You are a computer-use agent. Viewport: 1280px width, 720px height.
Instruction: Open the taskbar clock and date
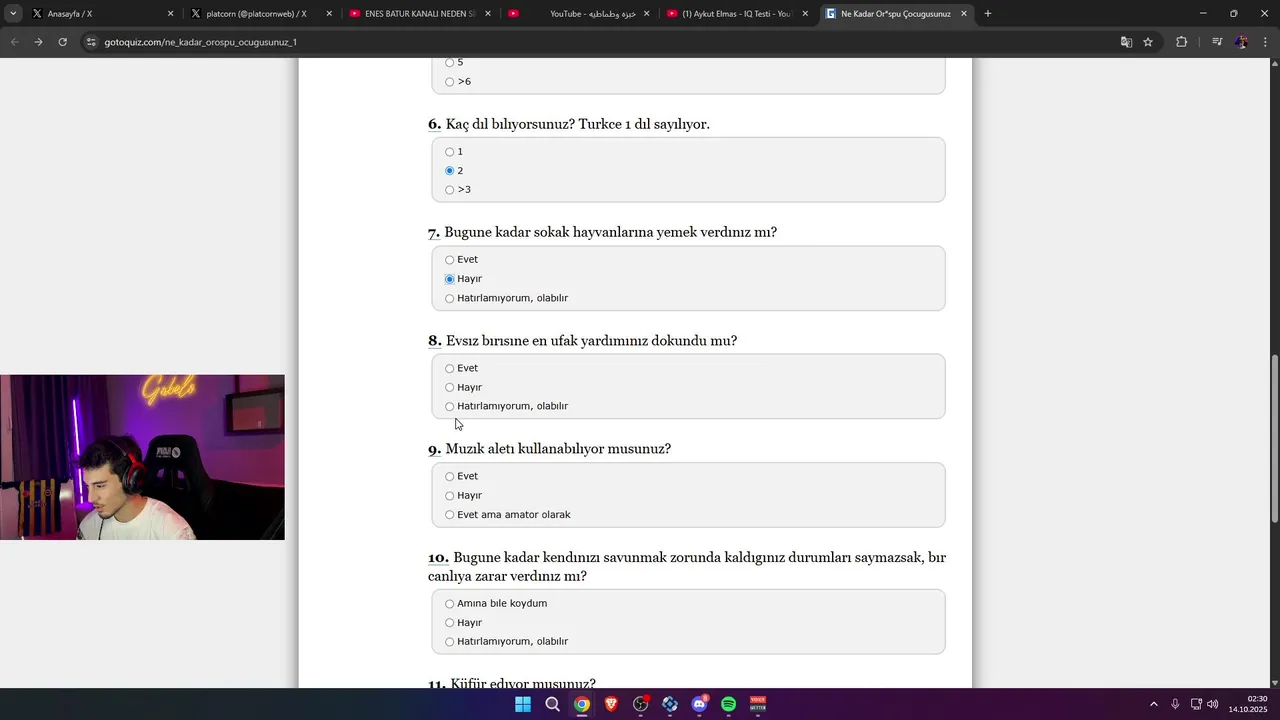pos(1248,704)
